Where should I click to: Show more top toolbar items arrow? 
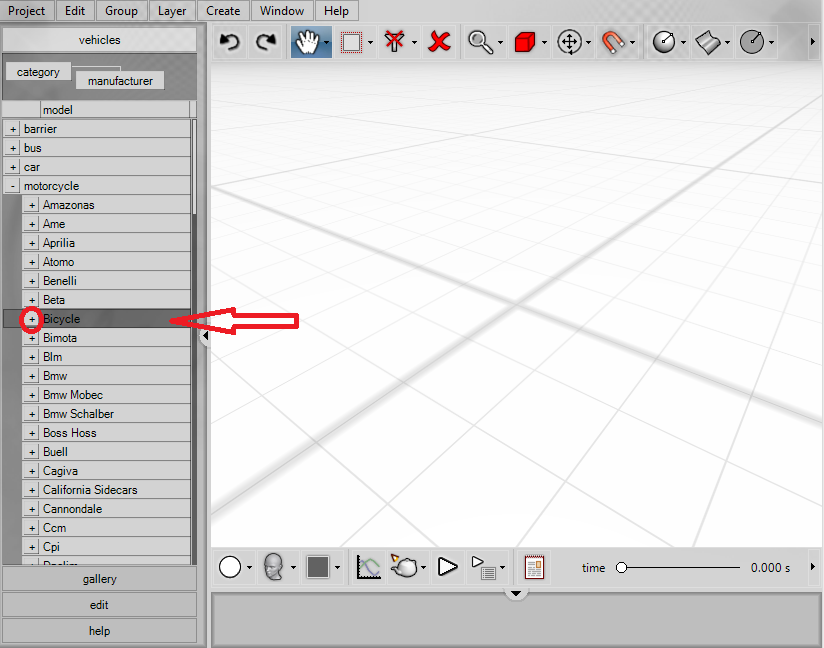tap(812, 42)
